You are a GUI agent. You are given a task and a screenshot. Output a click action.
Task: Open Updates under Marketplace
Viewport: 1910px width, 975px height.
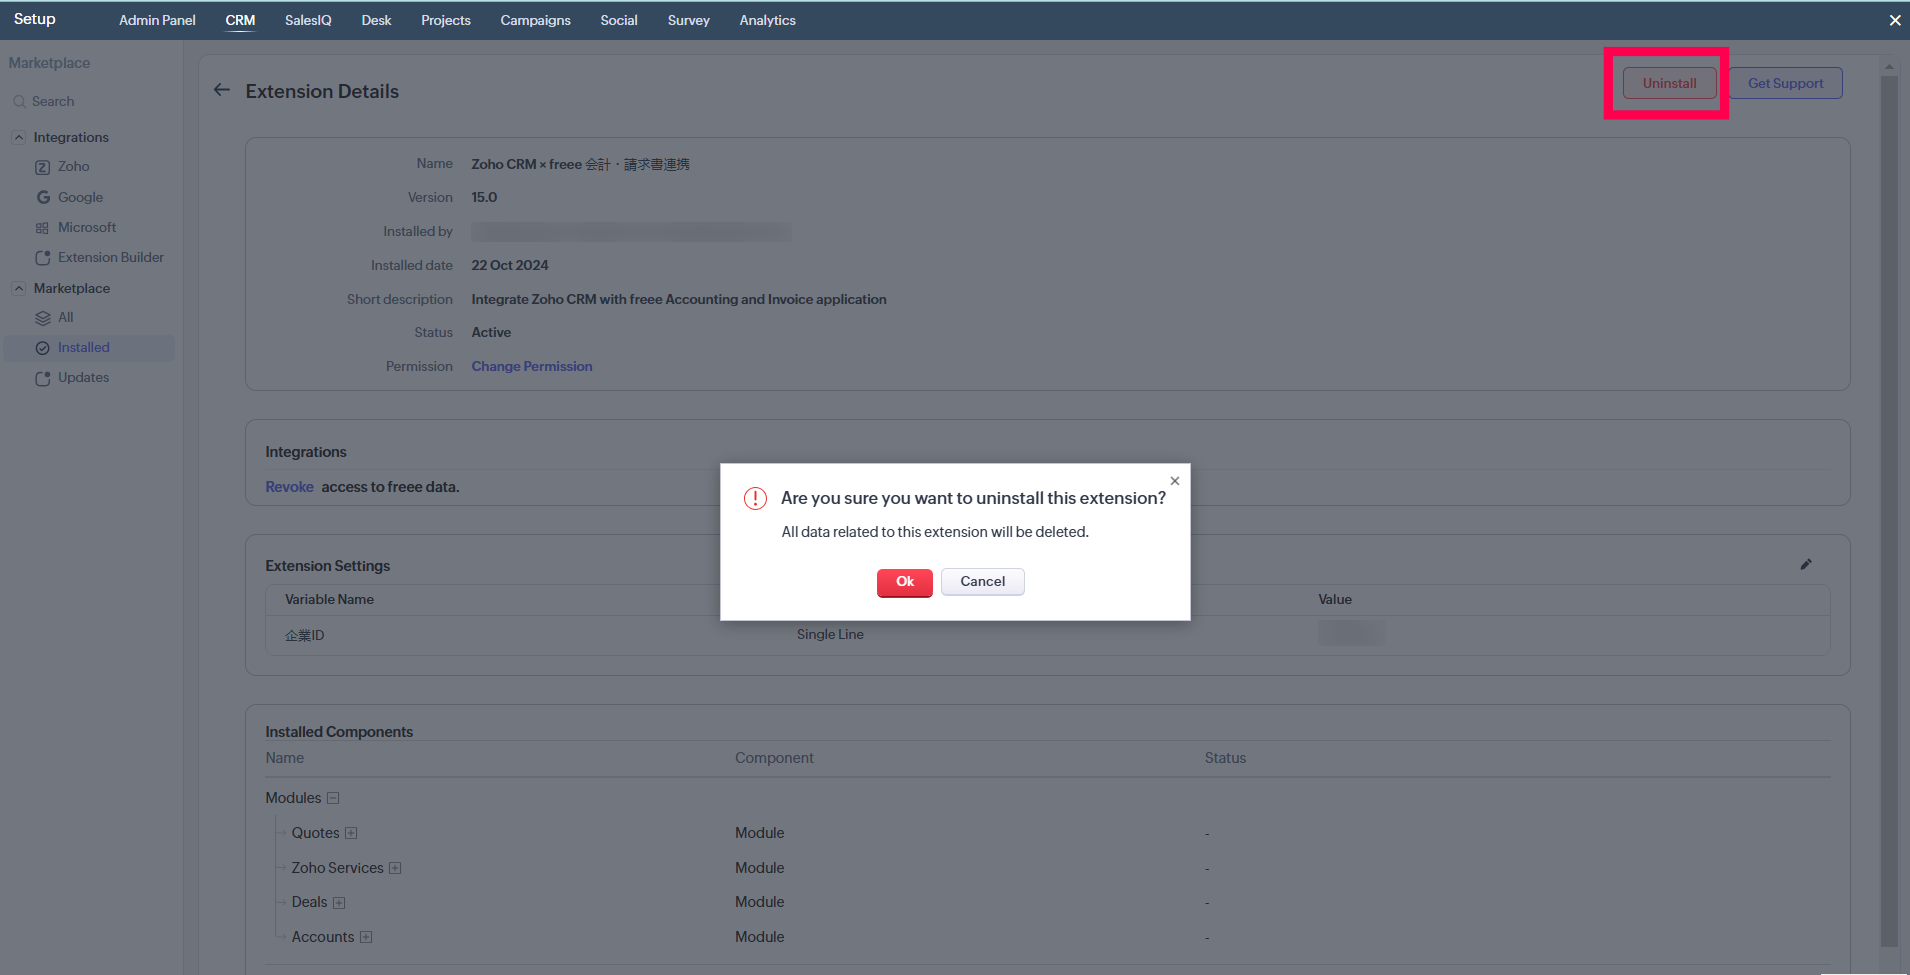tap(83, 378)
